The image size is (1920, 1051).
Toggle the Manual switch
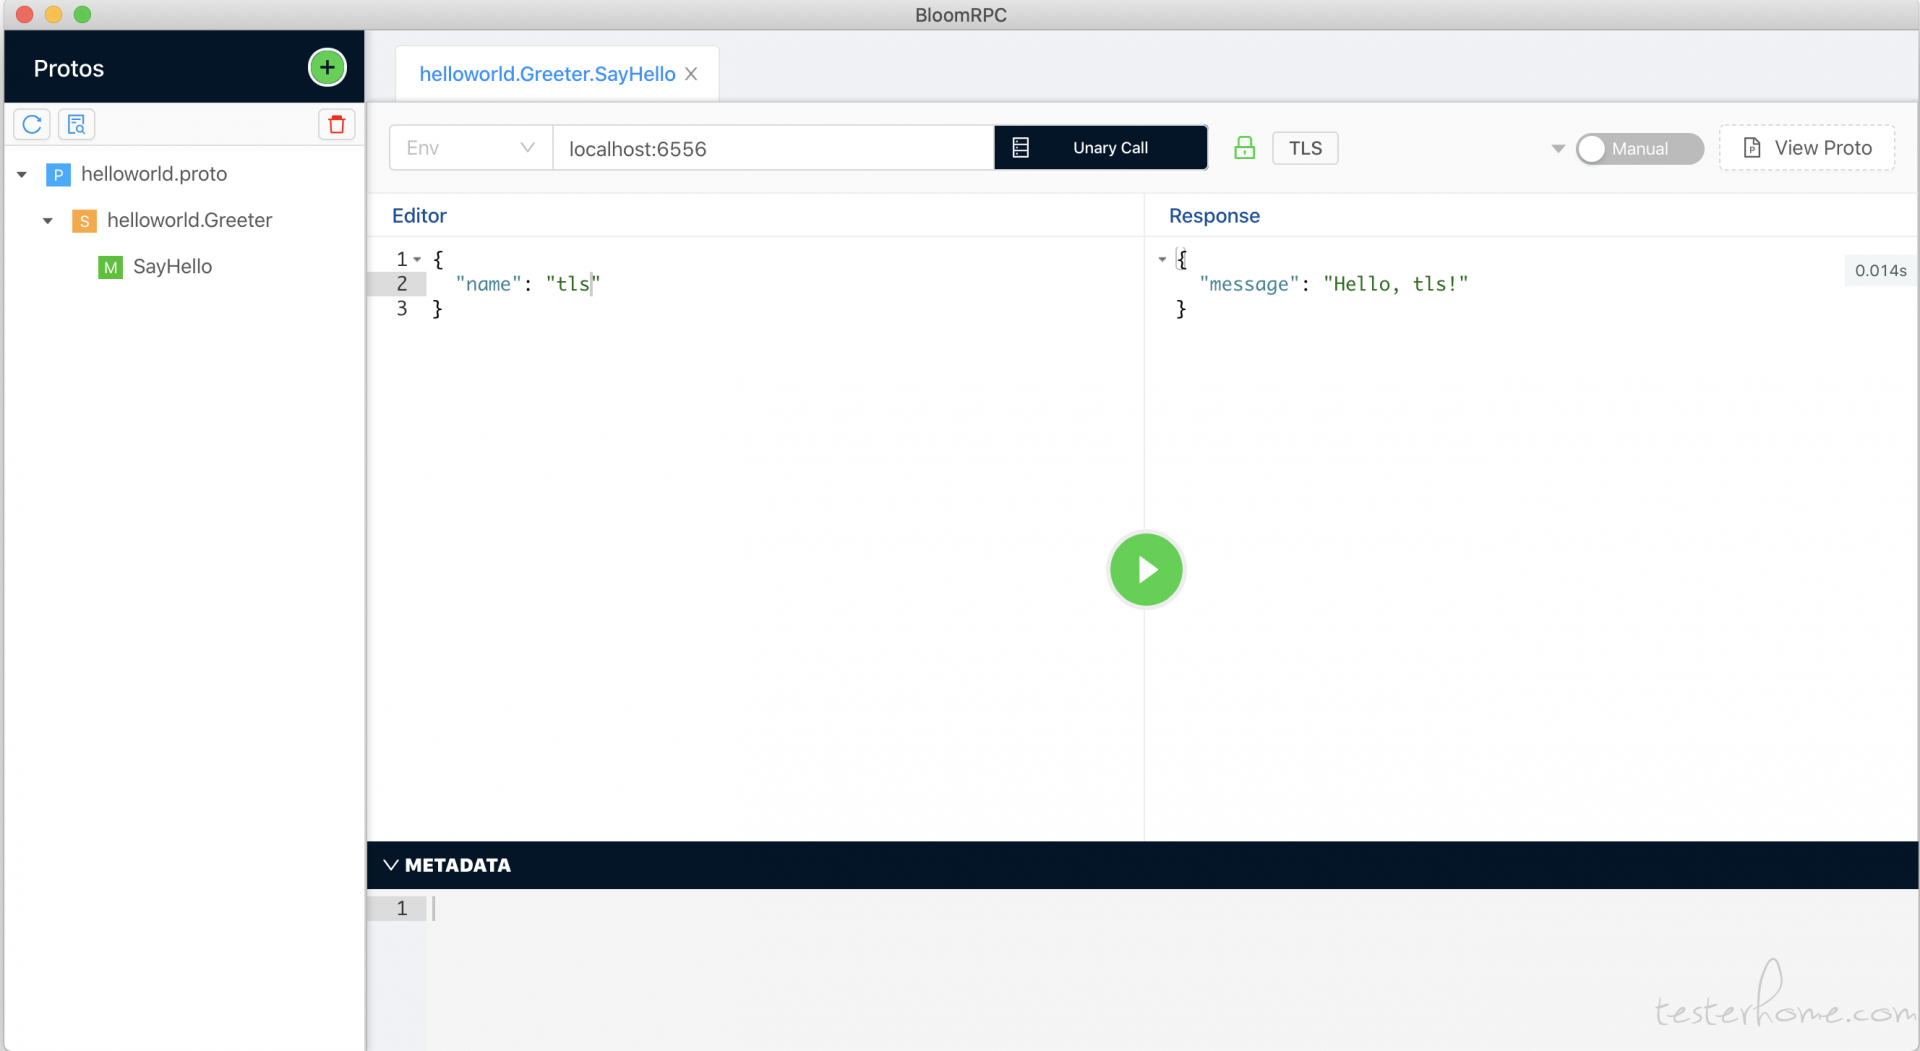point(1640,148)
